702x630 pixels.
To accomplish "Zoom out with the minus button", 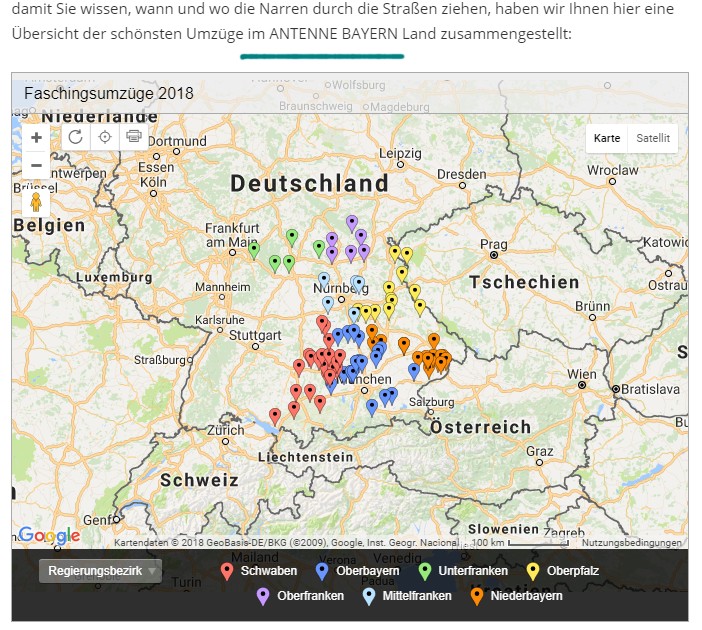I will (x=36, y=165).
